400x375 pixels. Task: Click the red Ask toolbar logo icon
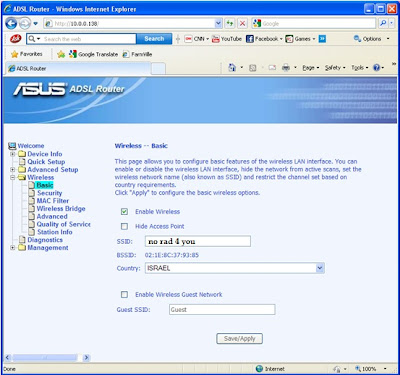pos(15,39)
